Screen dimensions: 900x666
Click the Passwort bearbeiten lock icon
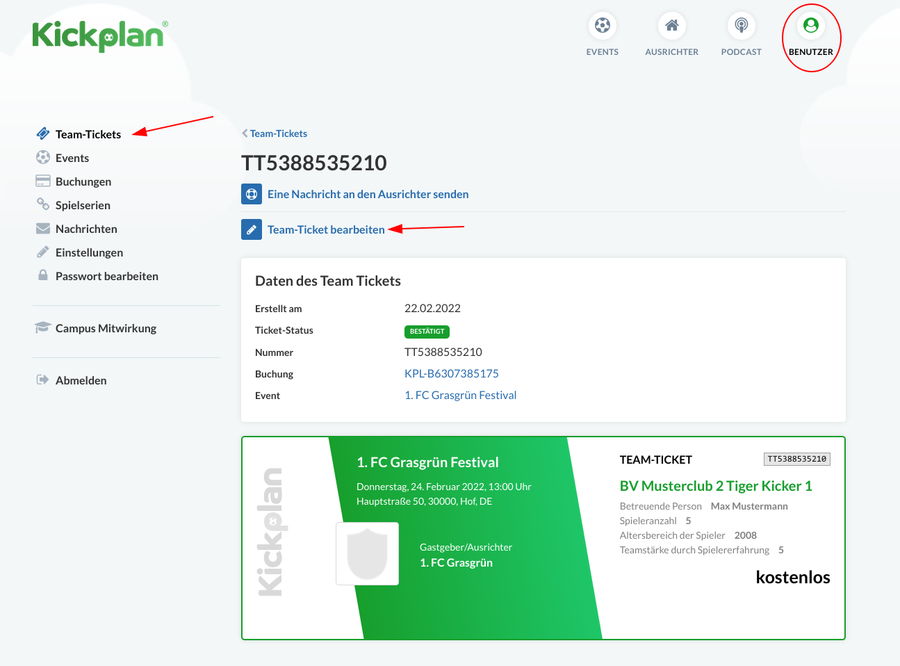point(43,276)
